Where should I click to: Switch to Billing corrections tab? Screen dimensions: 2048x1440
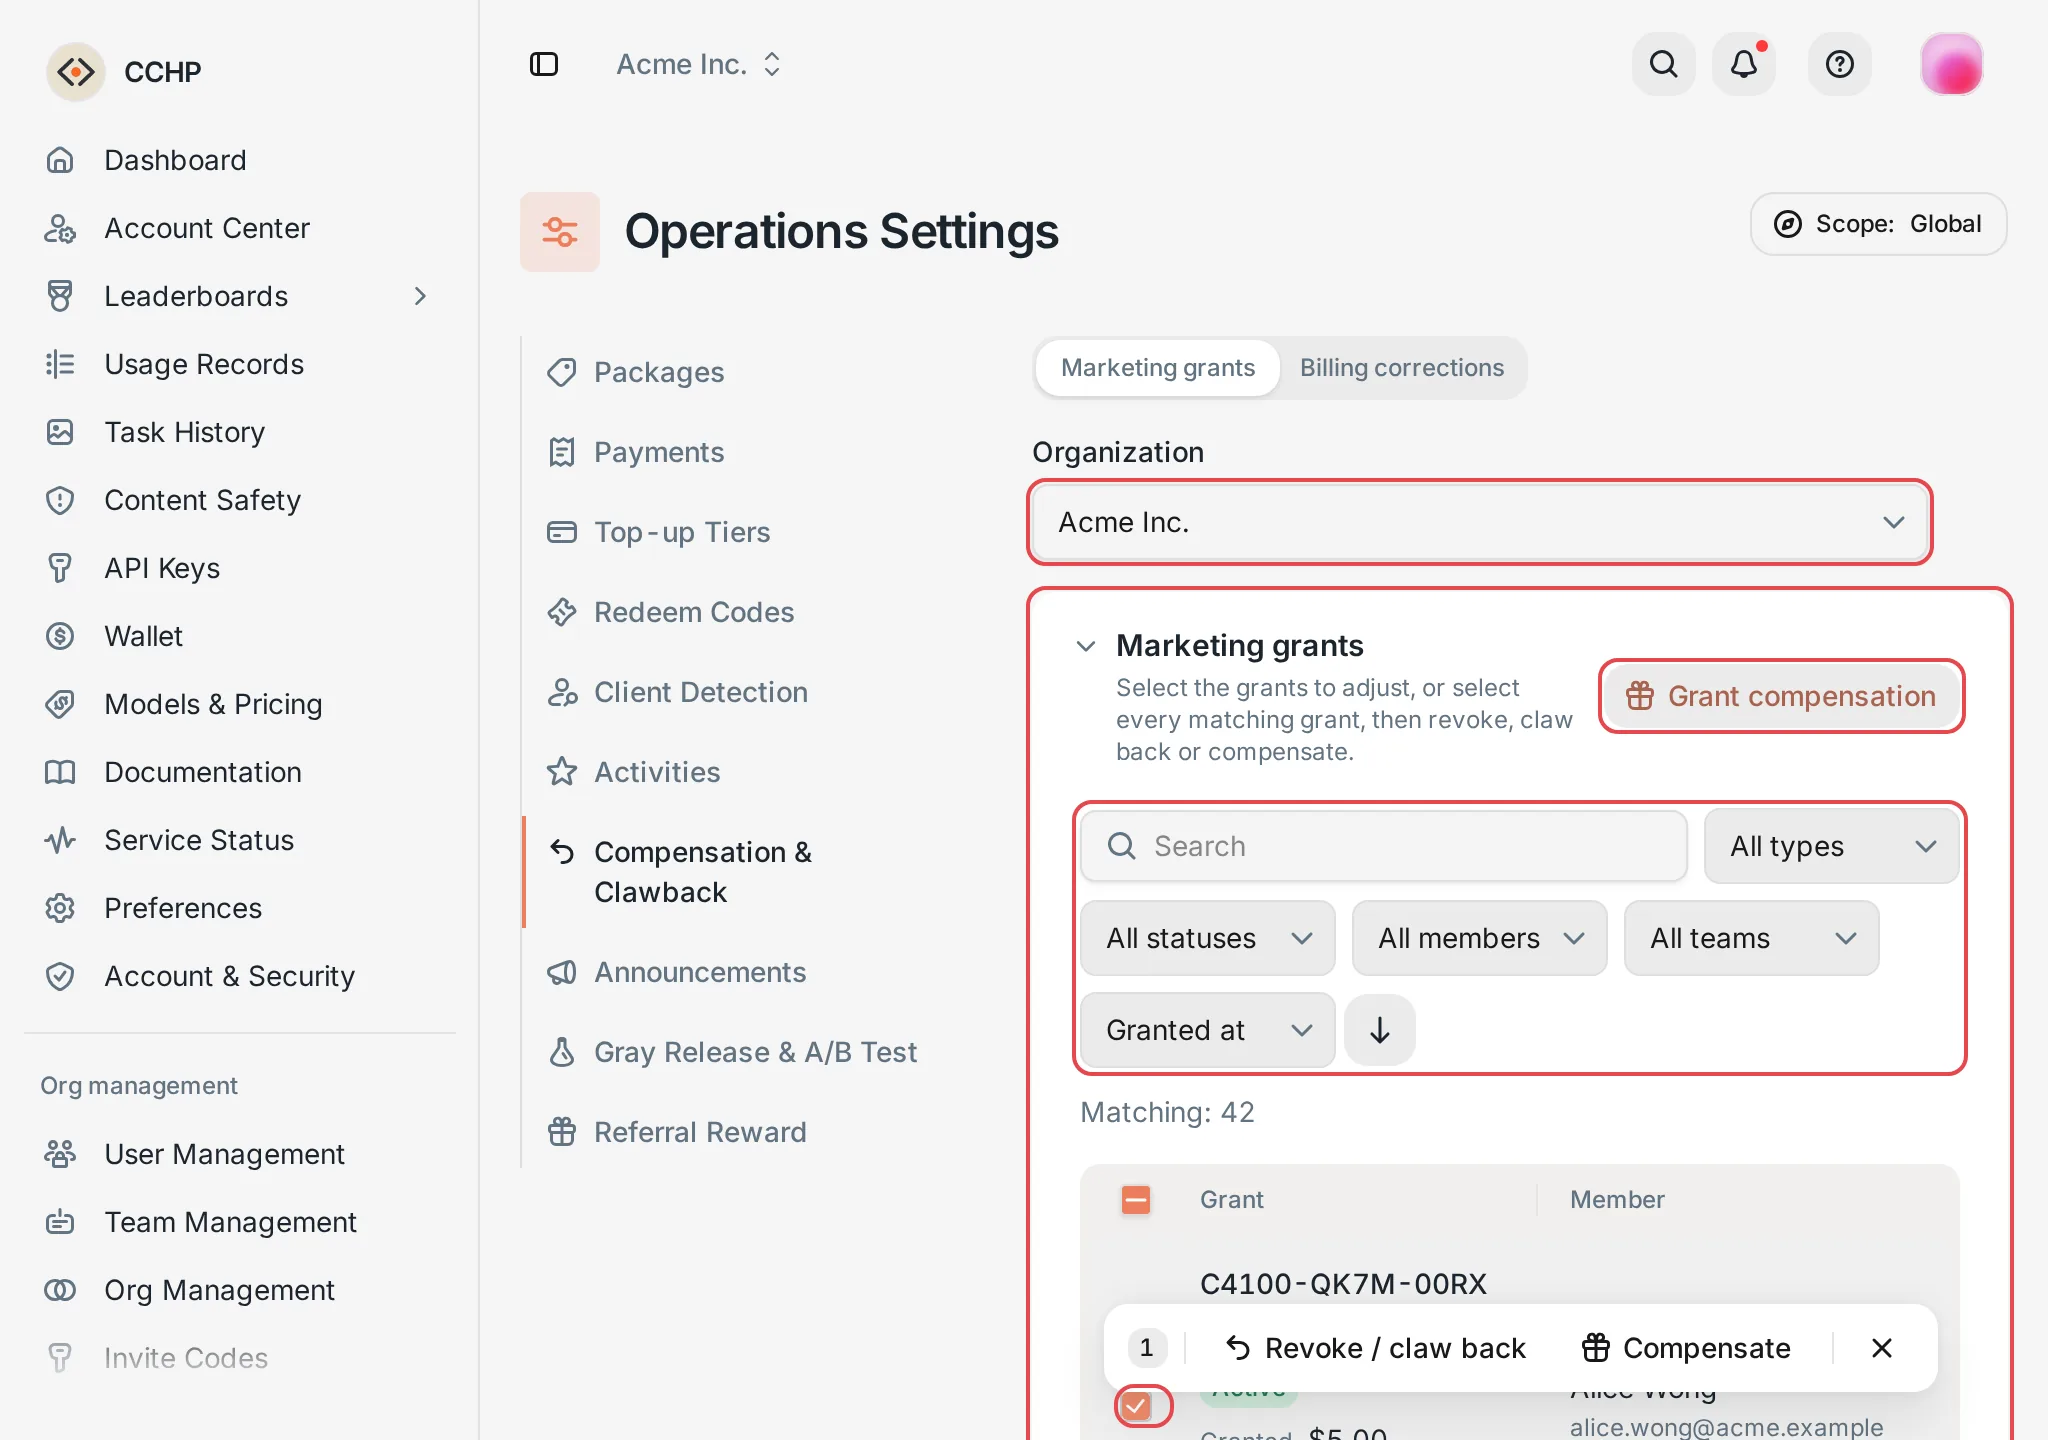[x=1401, y=368]
